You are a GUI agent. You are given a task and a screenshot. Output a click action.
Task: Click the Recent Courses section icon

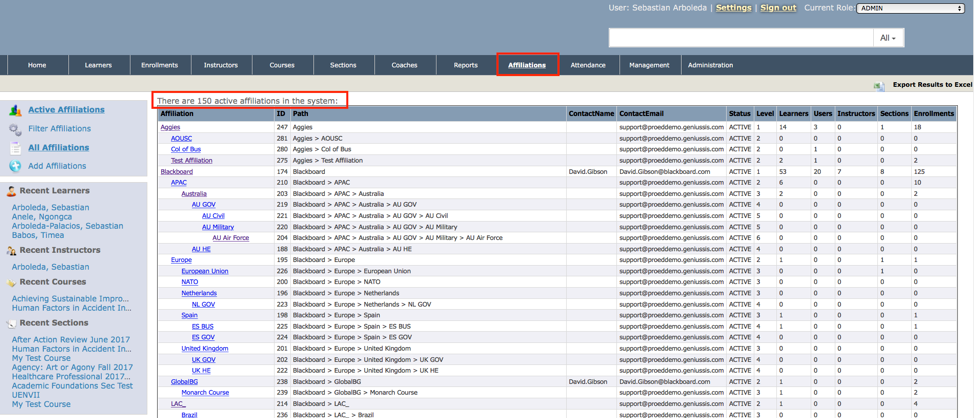[12, 283]
